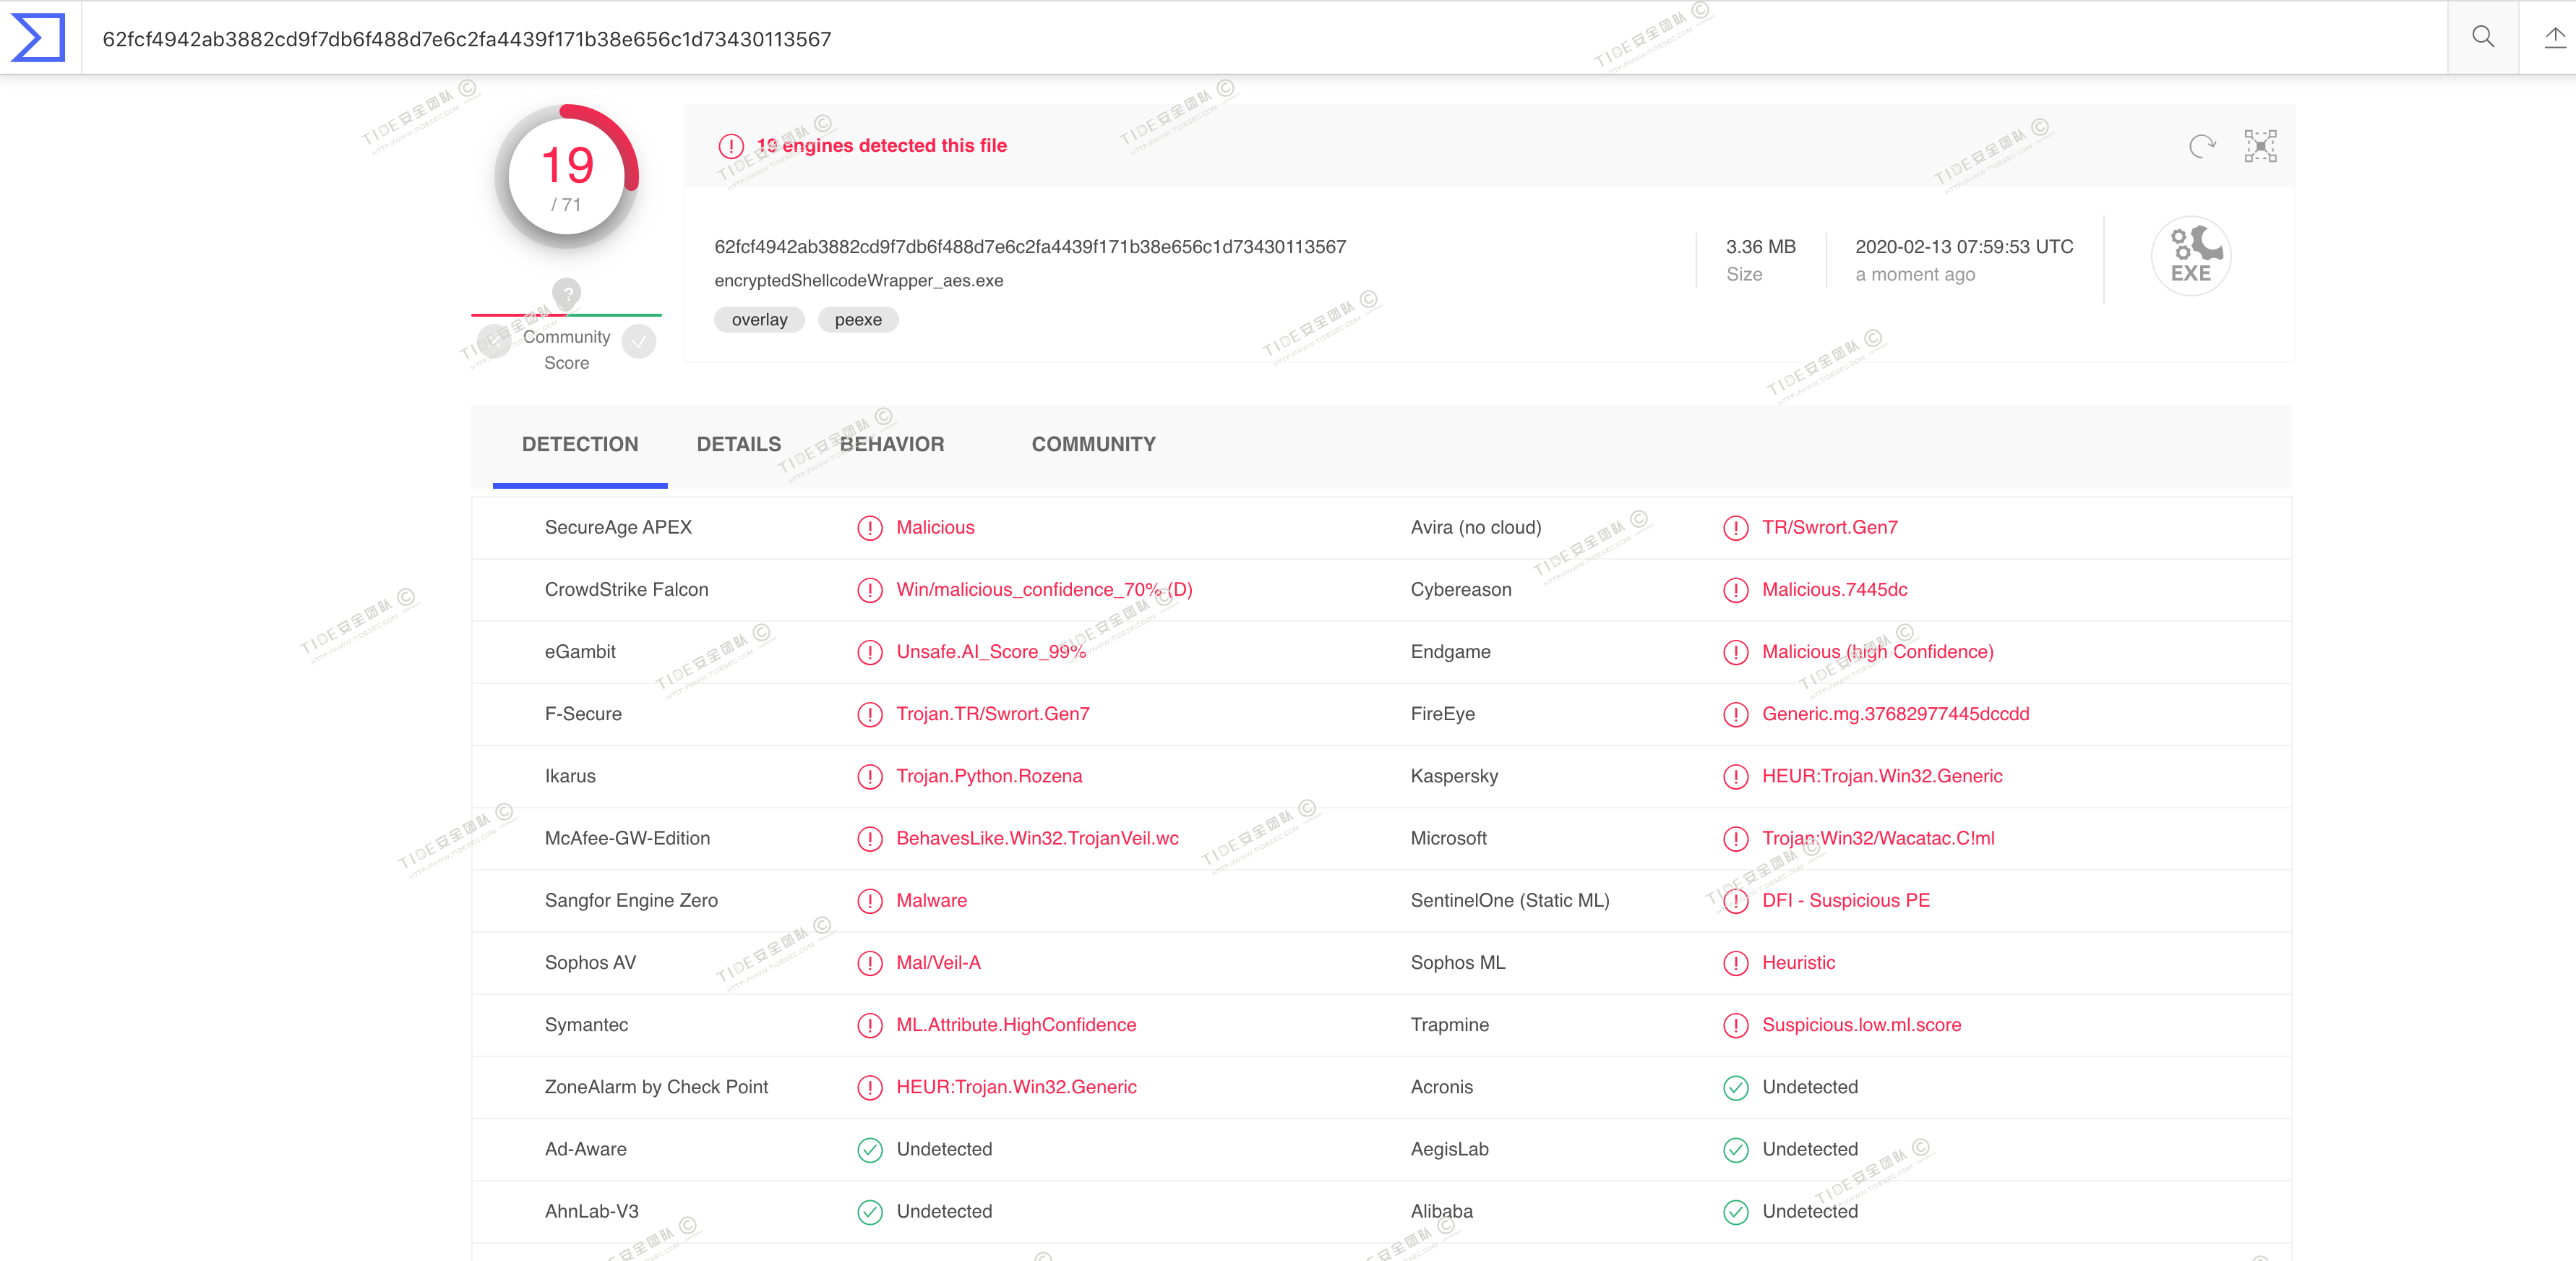Click the Trojan.Python.Rozena detection result
2576x1261 pixels.
(988, 776)
